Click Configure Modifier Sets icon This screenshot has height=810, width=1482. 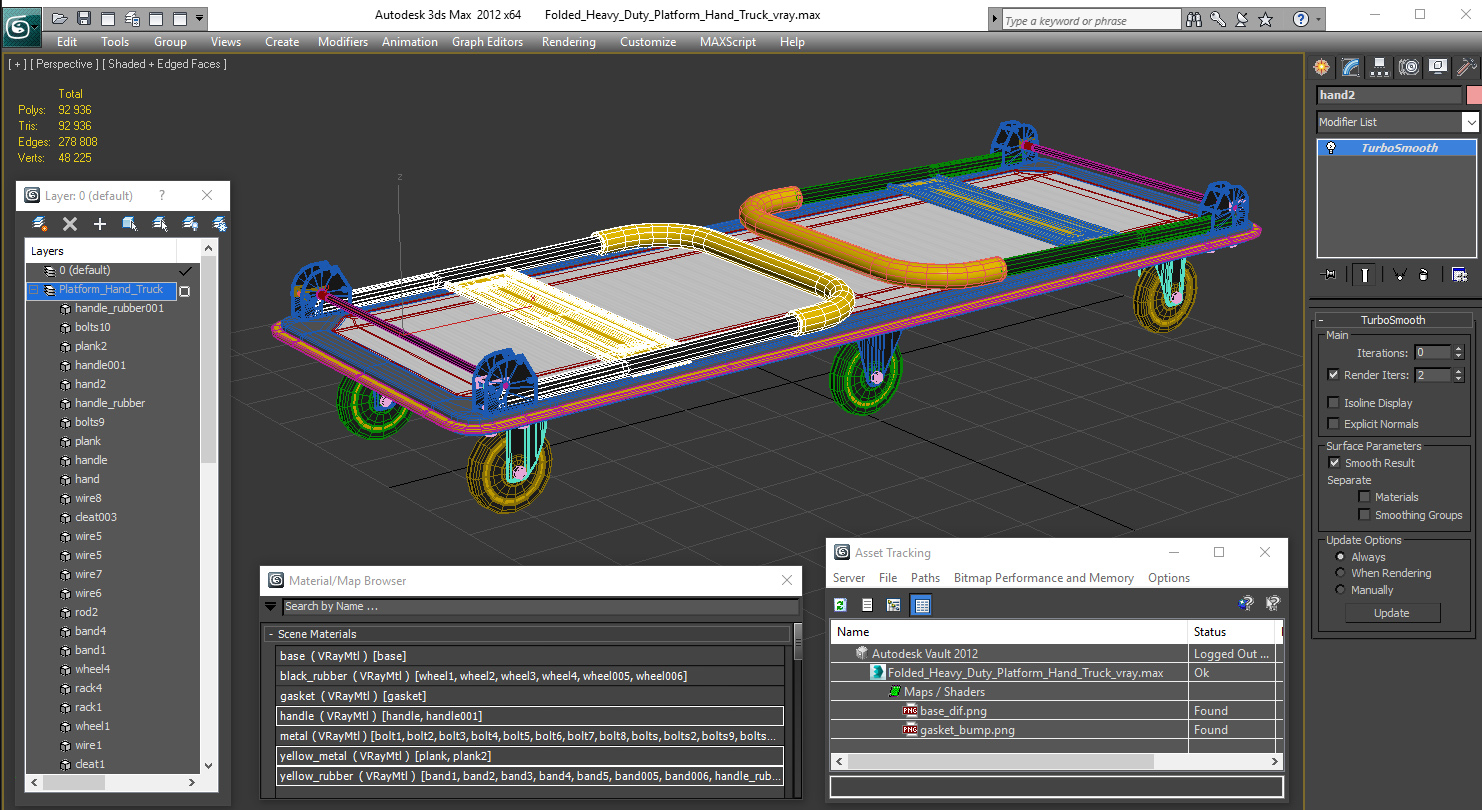click(x=1459, y=274)
